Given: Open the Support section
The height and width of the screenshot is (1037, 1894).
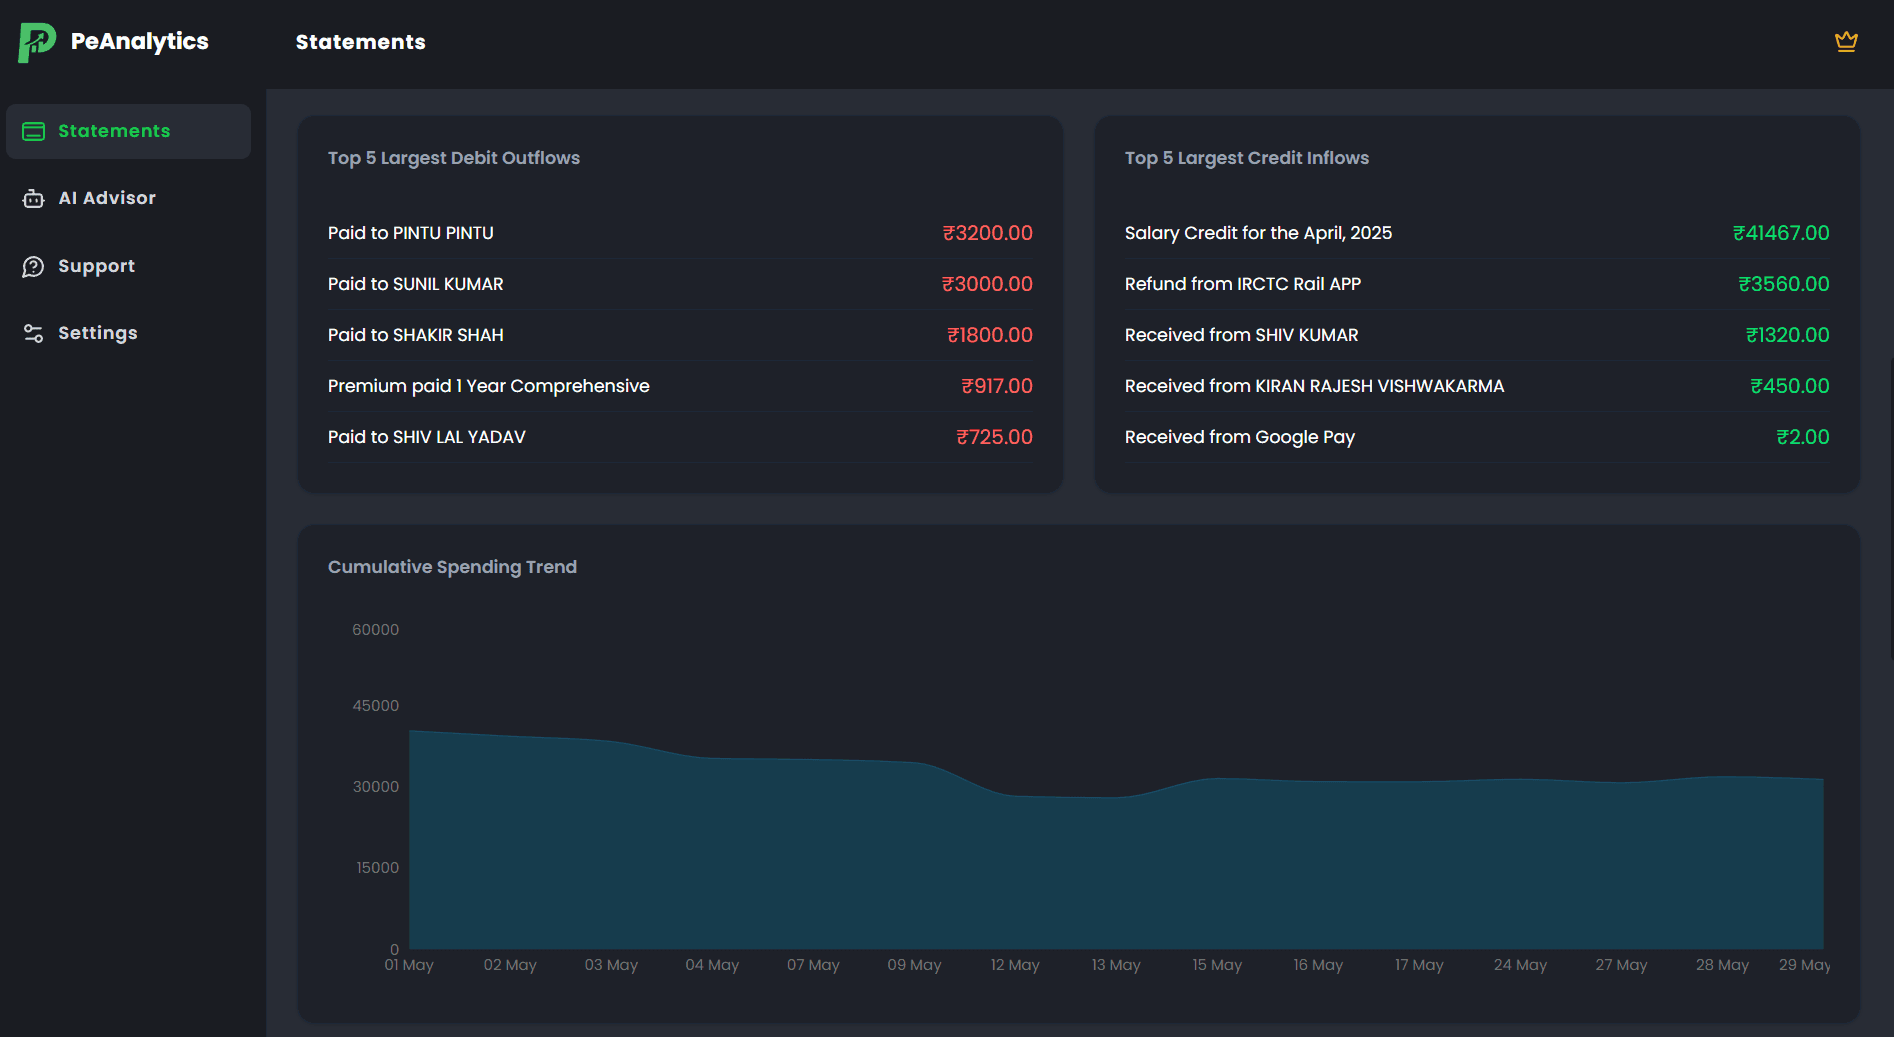Looking at the screenshot, I should coord(96,266).
